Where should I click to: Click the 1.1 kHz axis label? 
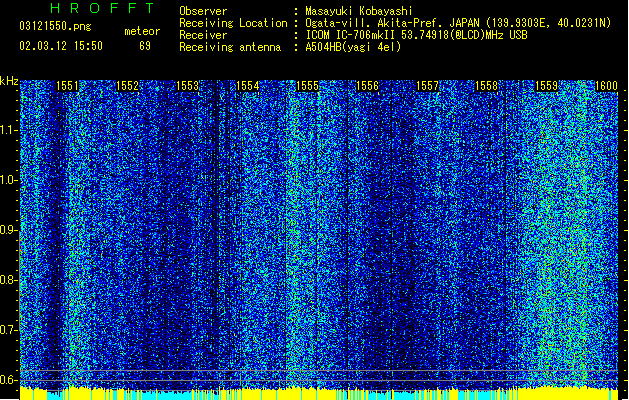pos(9,130)
